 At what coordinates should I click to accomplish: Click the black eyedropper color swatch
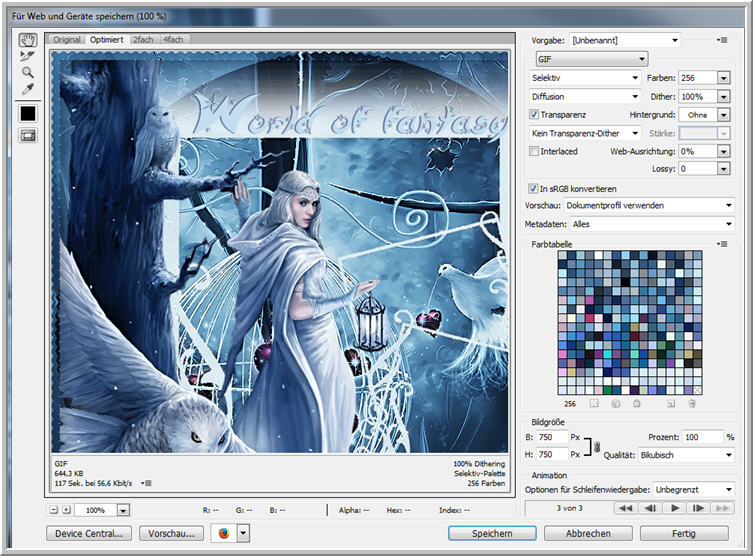click(28, 113)
